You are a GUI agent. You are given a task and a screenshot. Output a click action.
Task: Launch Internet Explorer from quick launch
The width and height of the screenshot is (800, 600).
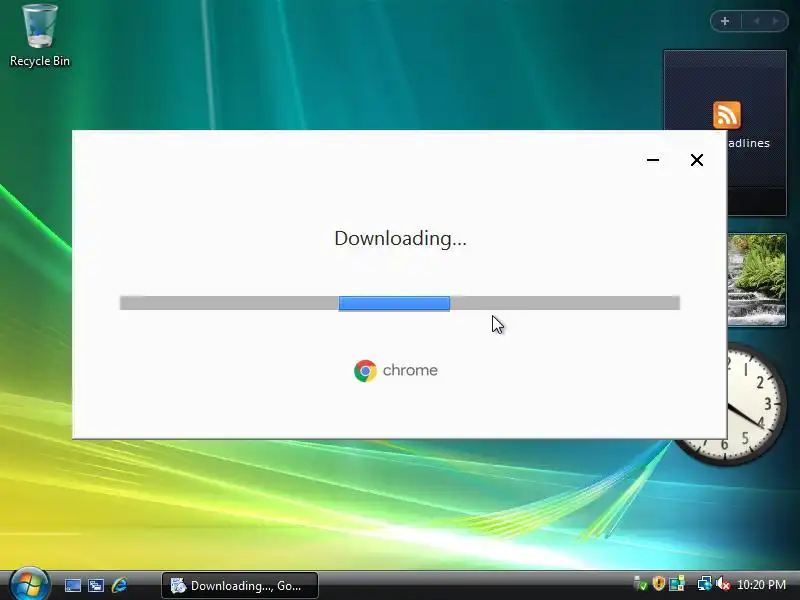(x=119, y=585)
